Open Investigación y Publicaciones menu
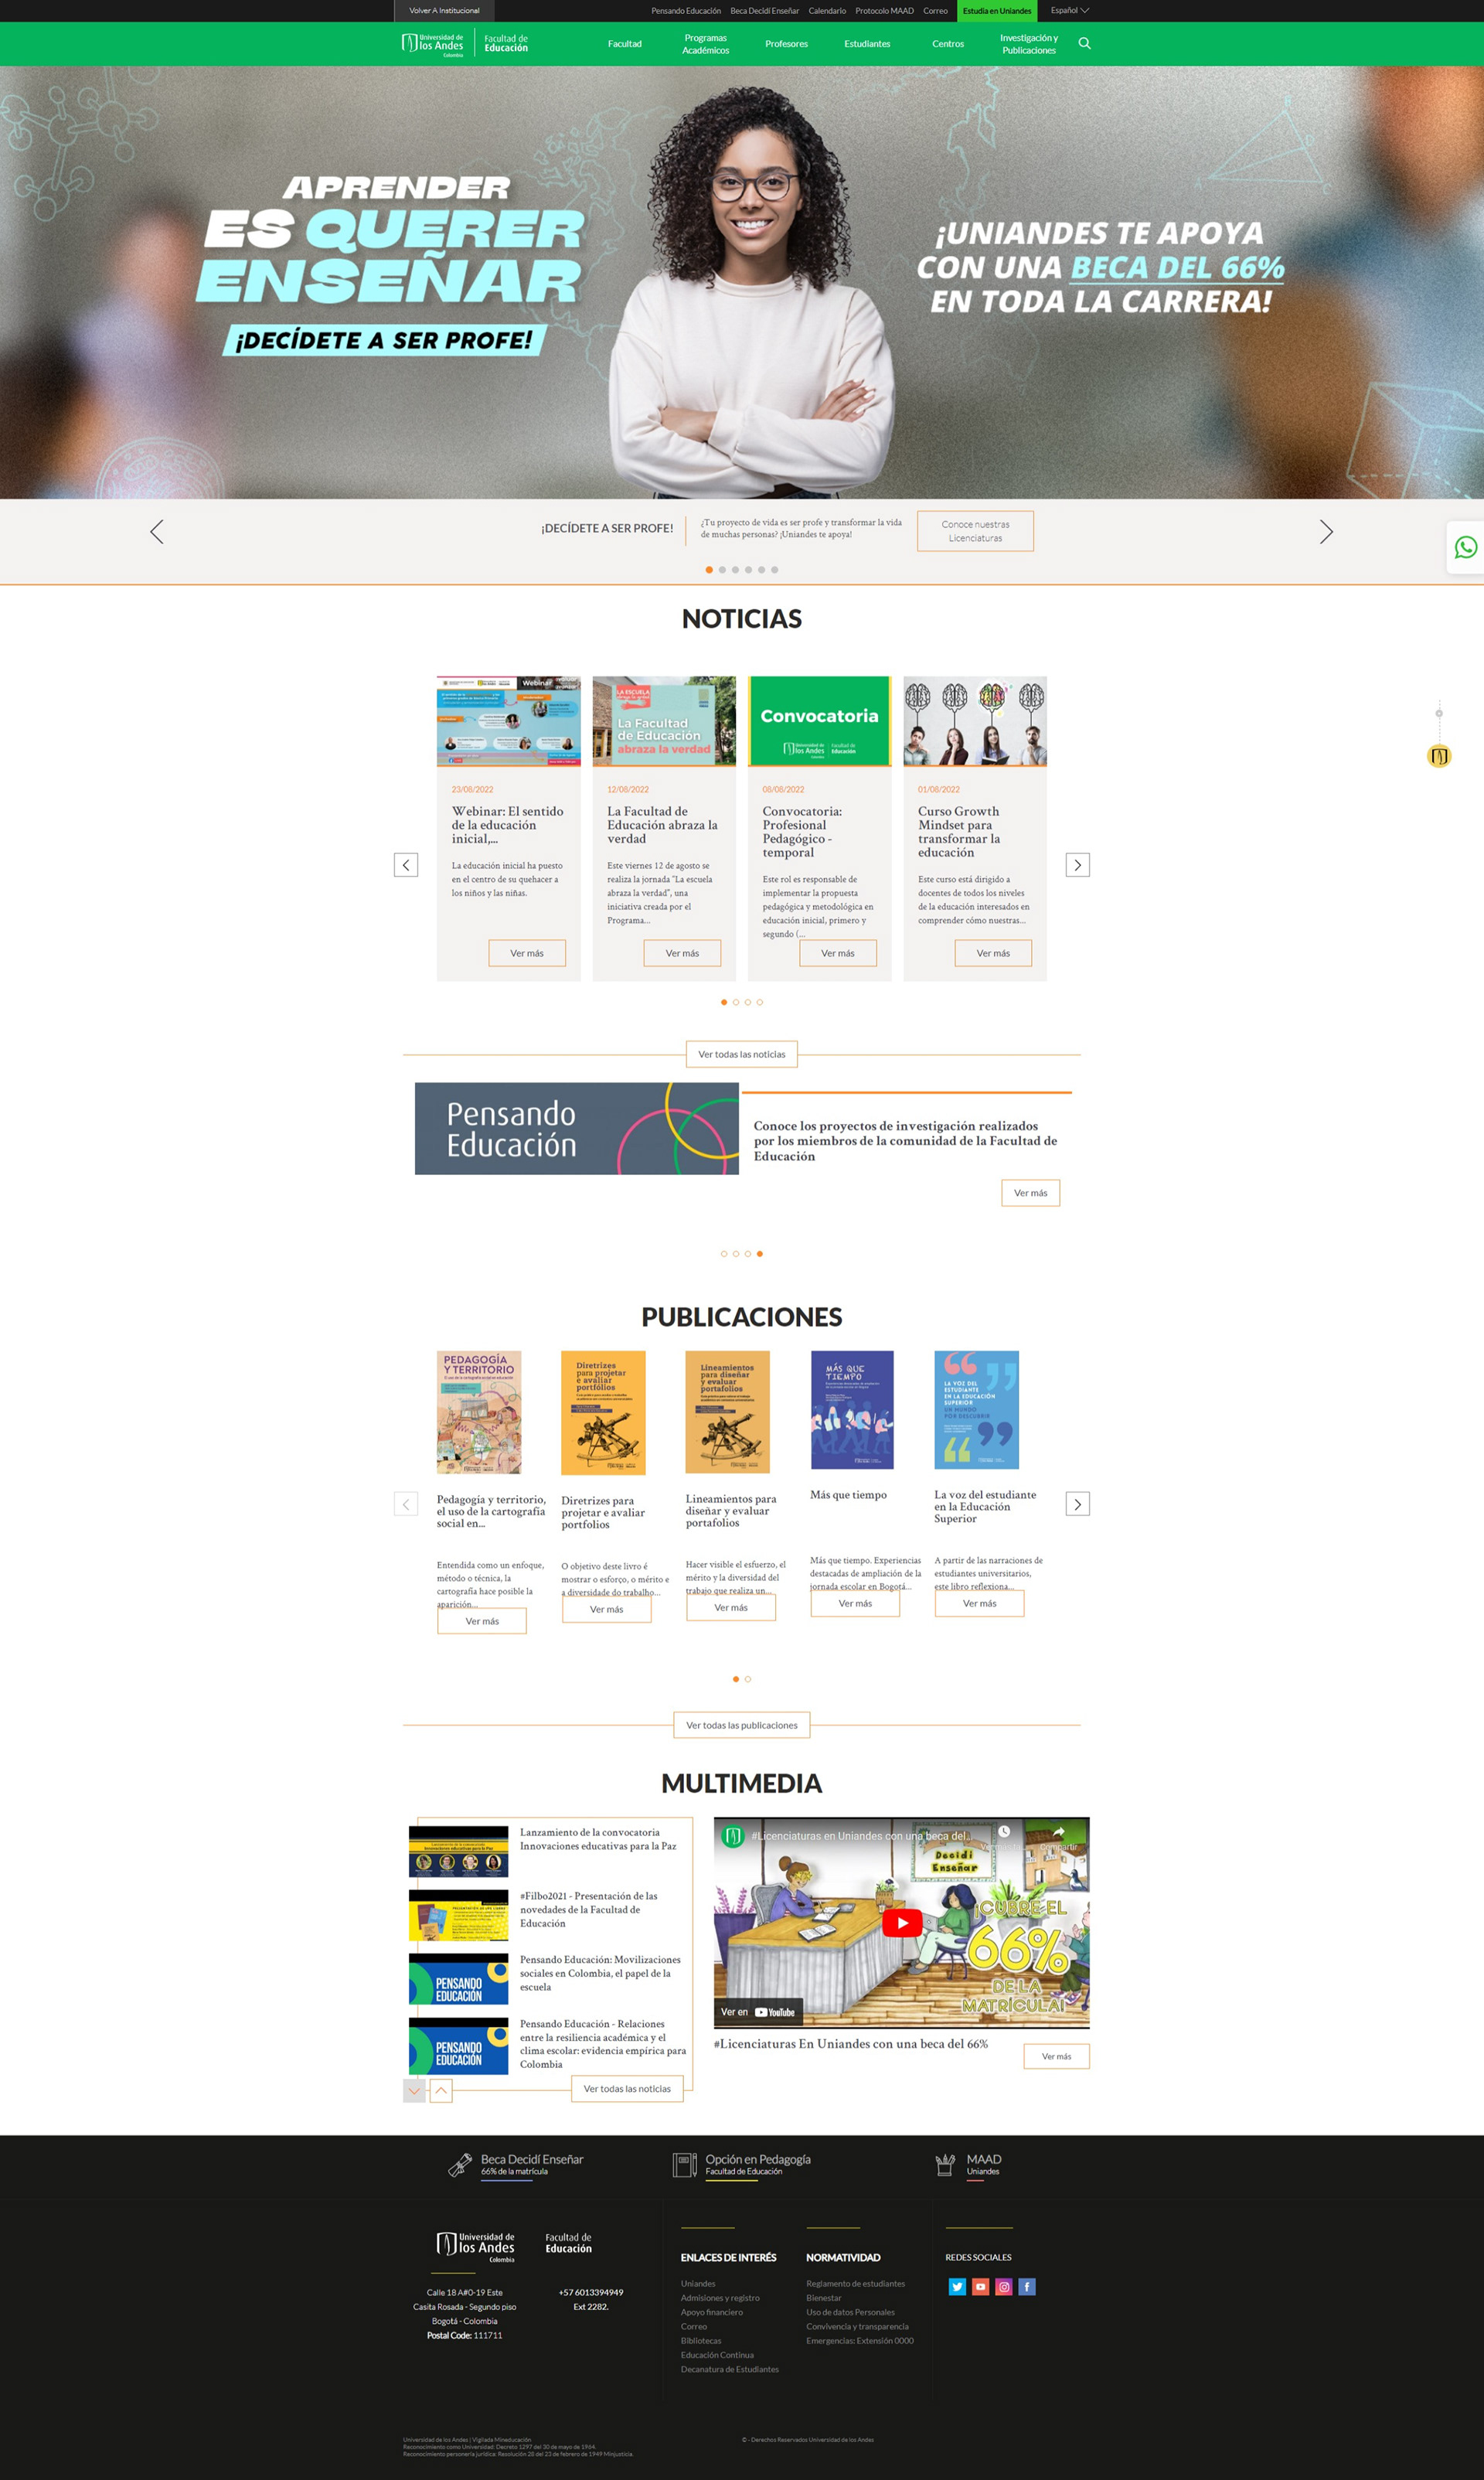 [x=1028, y=44]
